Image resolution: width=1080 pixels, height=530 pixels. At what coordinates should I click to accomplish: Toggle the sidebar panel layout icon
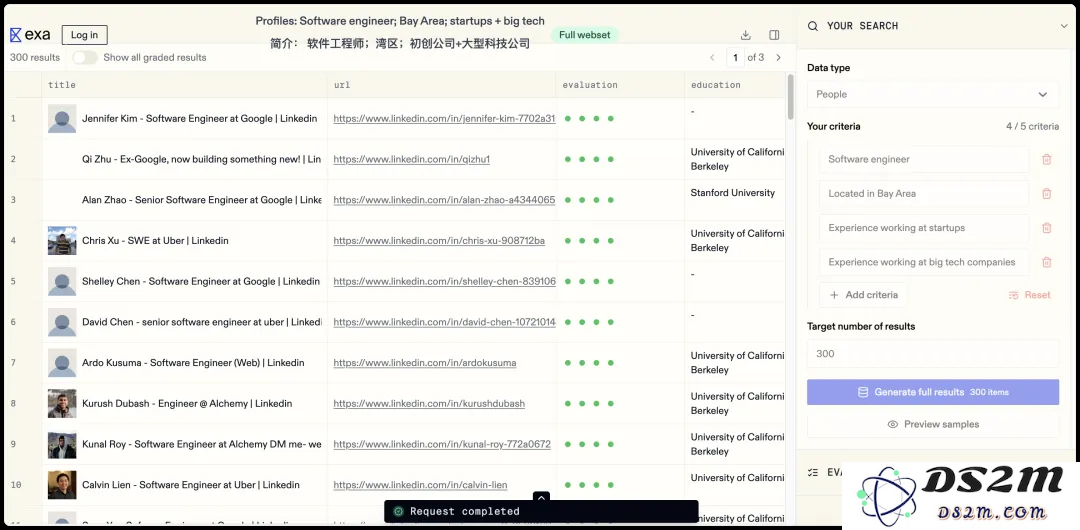(x=774, y=35)
